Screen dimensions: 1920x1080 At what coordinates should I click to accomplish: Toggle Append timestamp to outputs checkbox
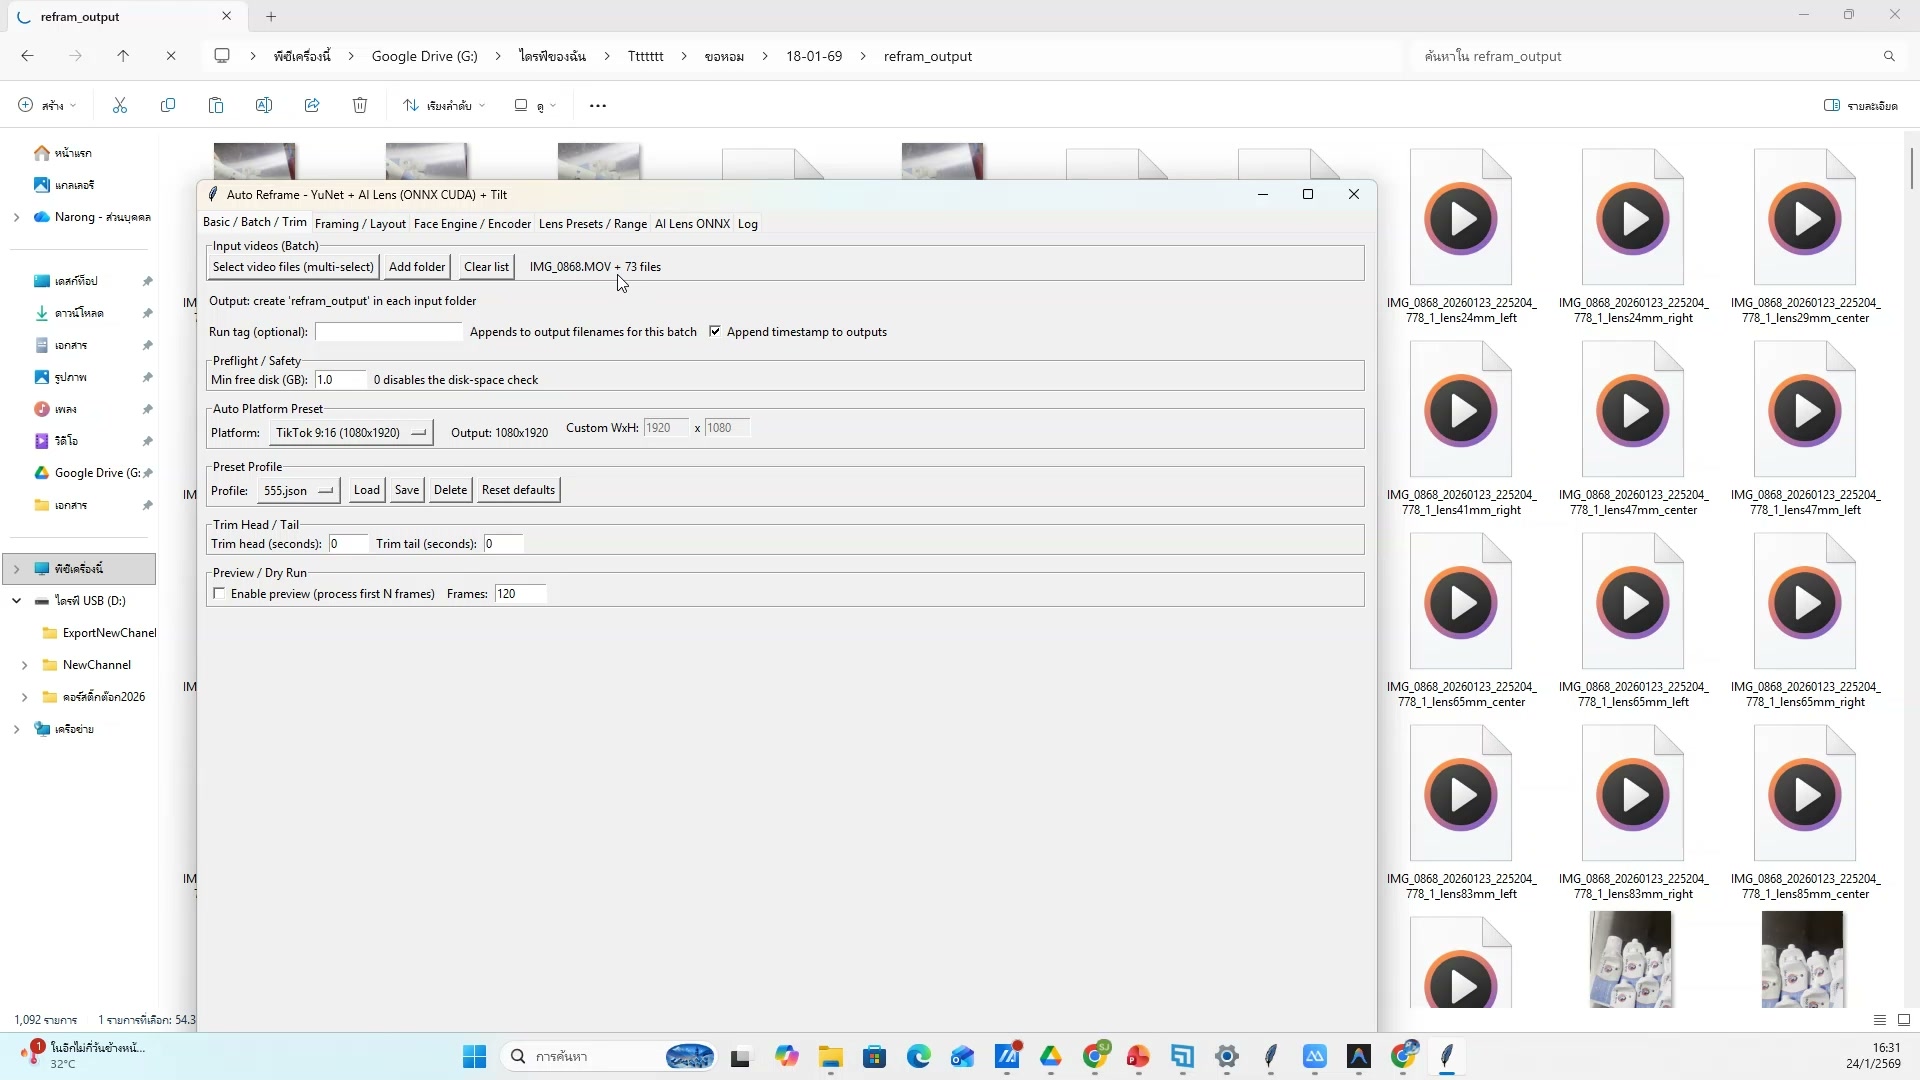tap(715, 331)
